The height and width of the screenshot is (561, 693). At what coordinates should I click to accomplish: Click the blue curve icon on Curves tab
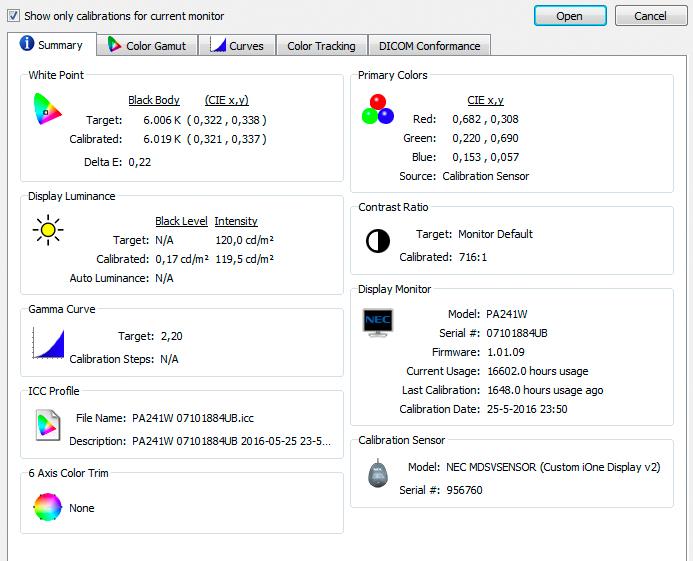218,45
